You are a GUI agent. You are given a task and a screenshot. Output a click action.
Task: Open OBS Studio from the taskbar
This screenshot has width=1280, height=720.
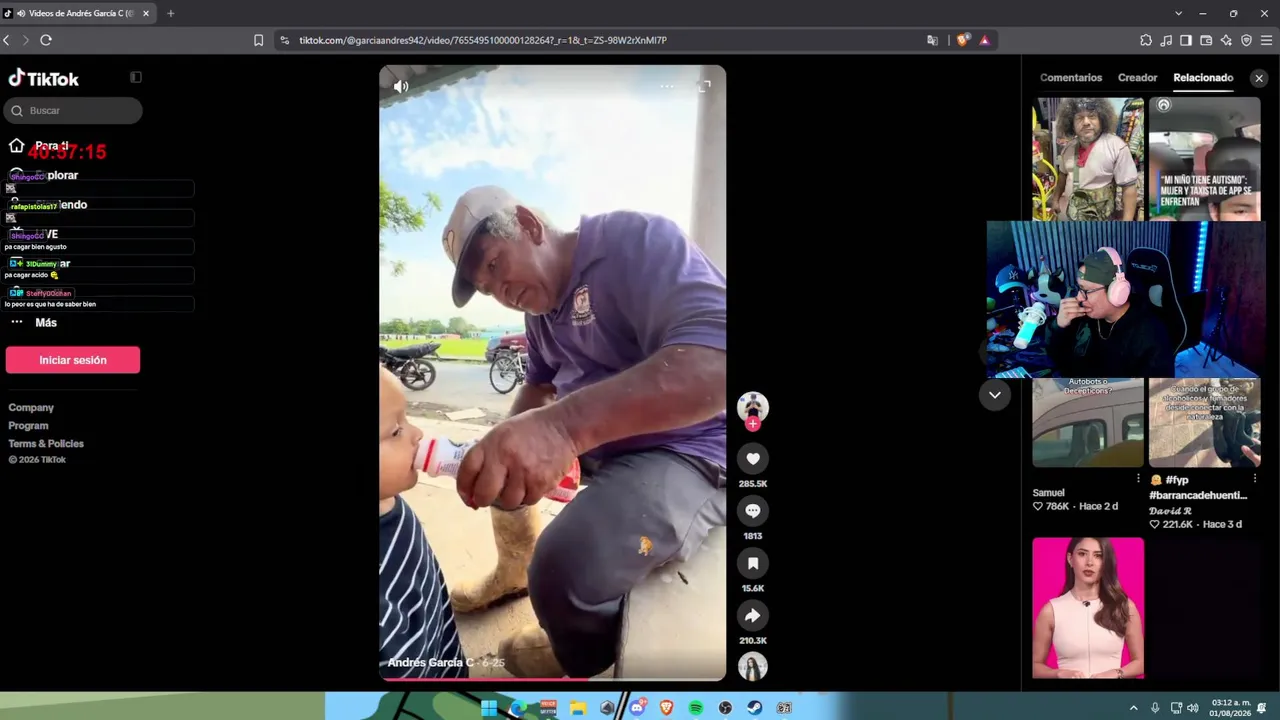tap(725, 708)
